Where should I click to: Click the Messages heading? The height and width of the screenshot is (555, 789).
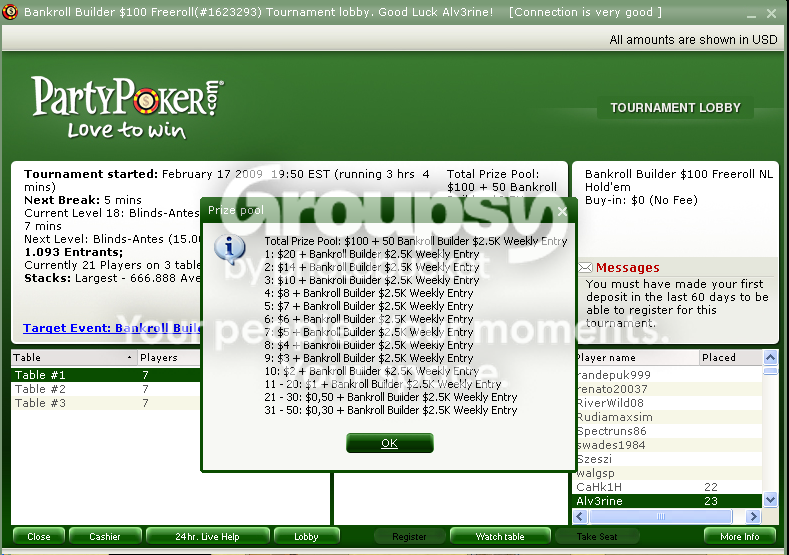point(627,267)
